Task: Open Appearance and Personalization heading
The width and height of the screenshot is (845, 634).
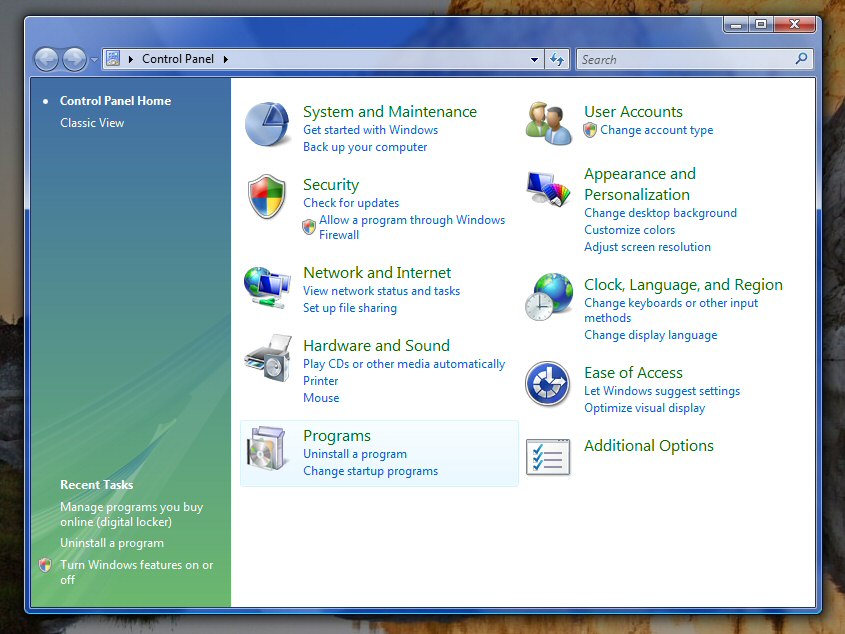Action: (x=640, y=184)
